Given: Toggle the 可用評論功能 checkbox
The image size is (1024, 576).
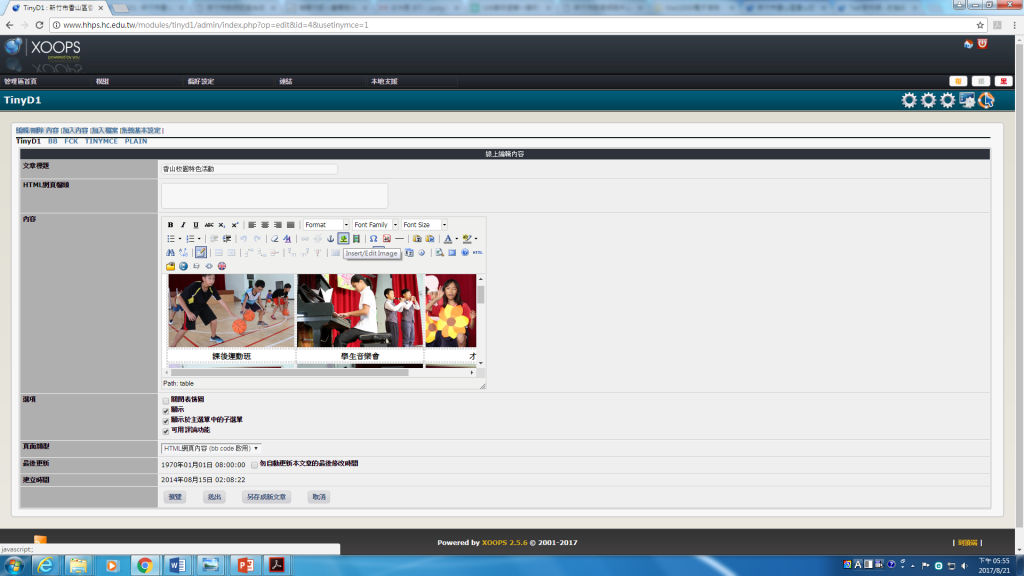Looking at the screenshot, I should click(x=166, y=430).
